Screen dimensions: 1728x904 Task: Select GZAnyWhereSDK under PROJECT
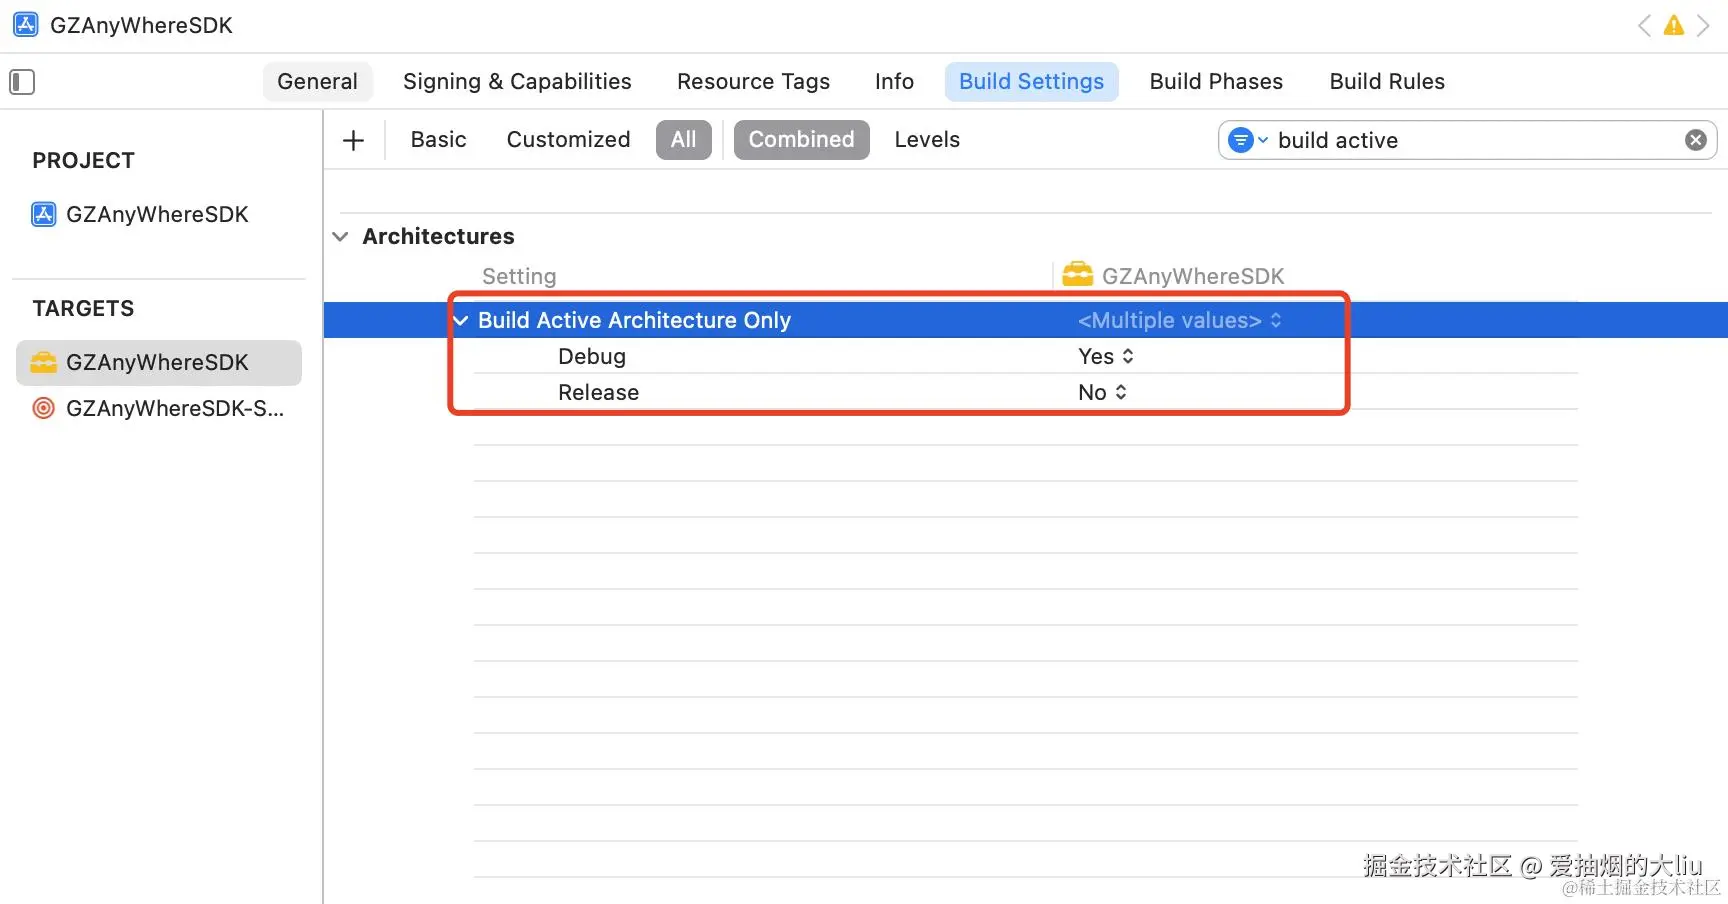157,215
